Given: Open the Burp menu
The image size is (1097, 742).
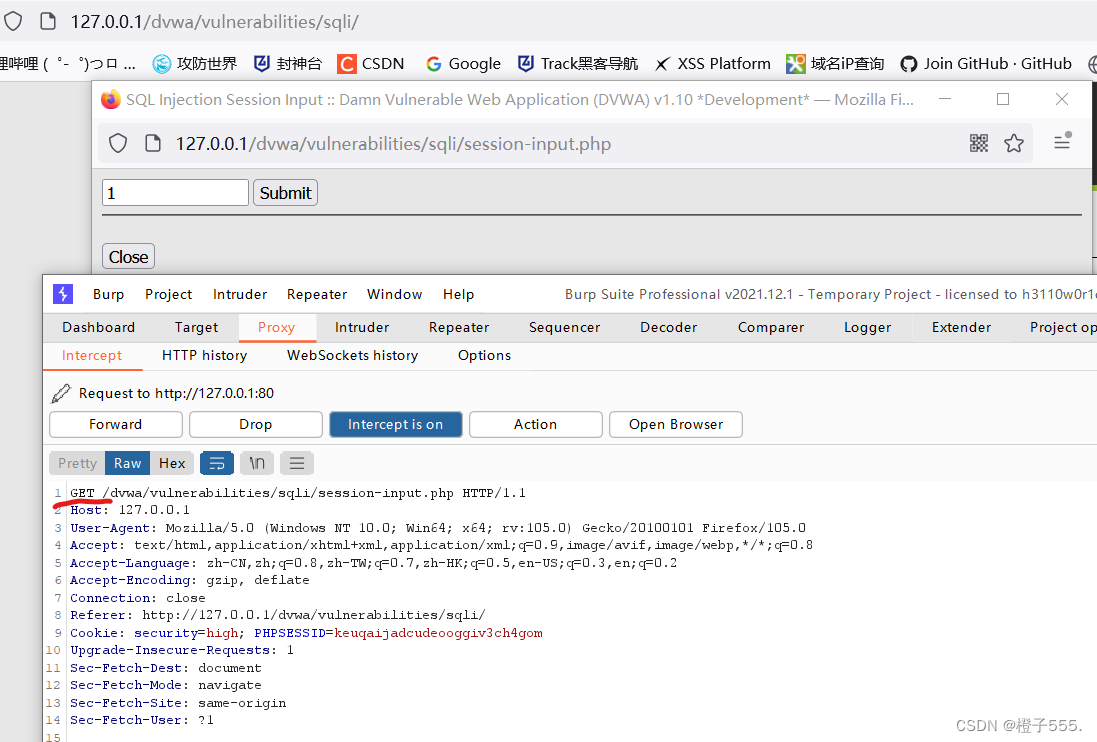Looking at the screenshot, I should 108,294.
